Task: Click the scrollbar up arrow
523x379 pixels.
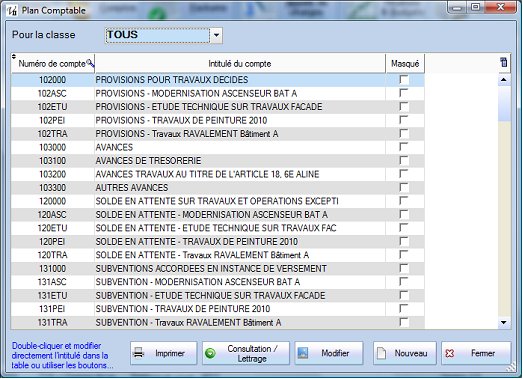Action: [504, 79]
